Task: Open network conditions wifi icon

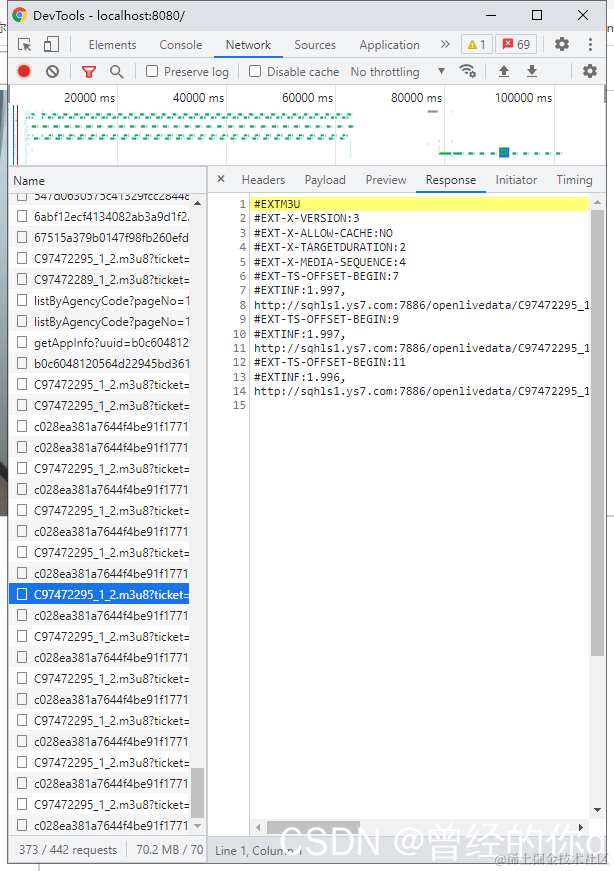Action: [467, 71]
